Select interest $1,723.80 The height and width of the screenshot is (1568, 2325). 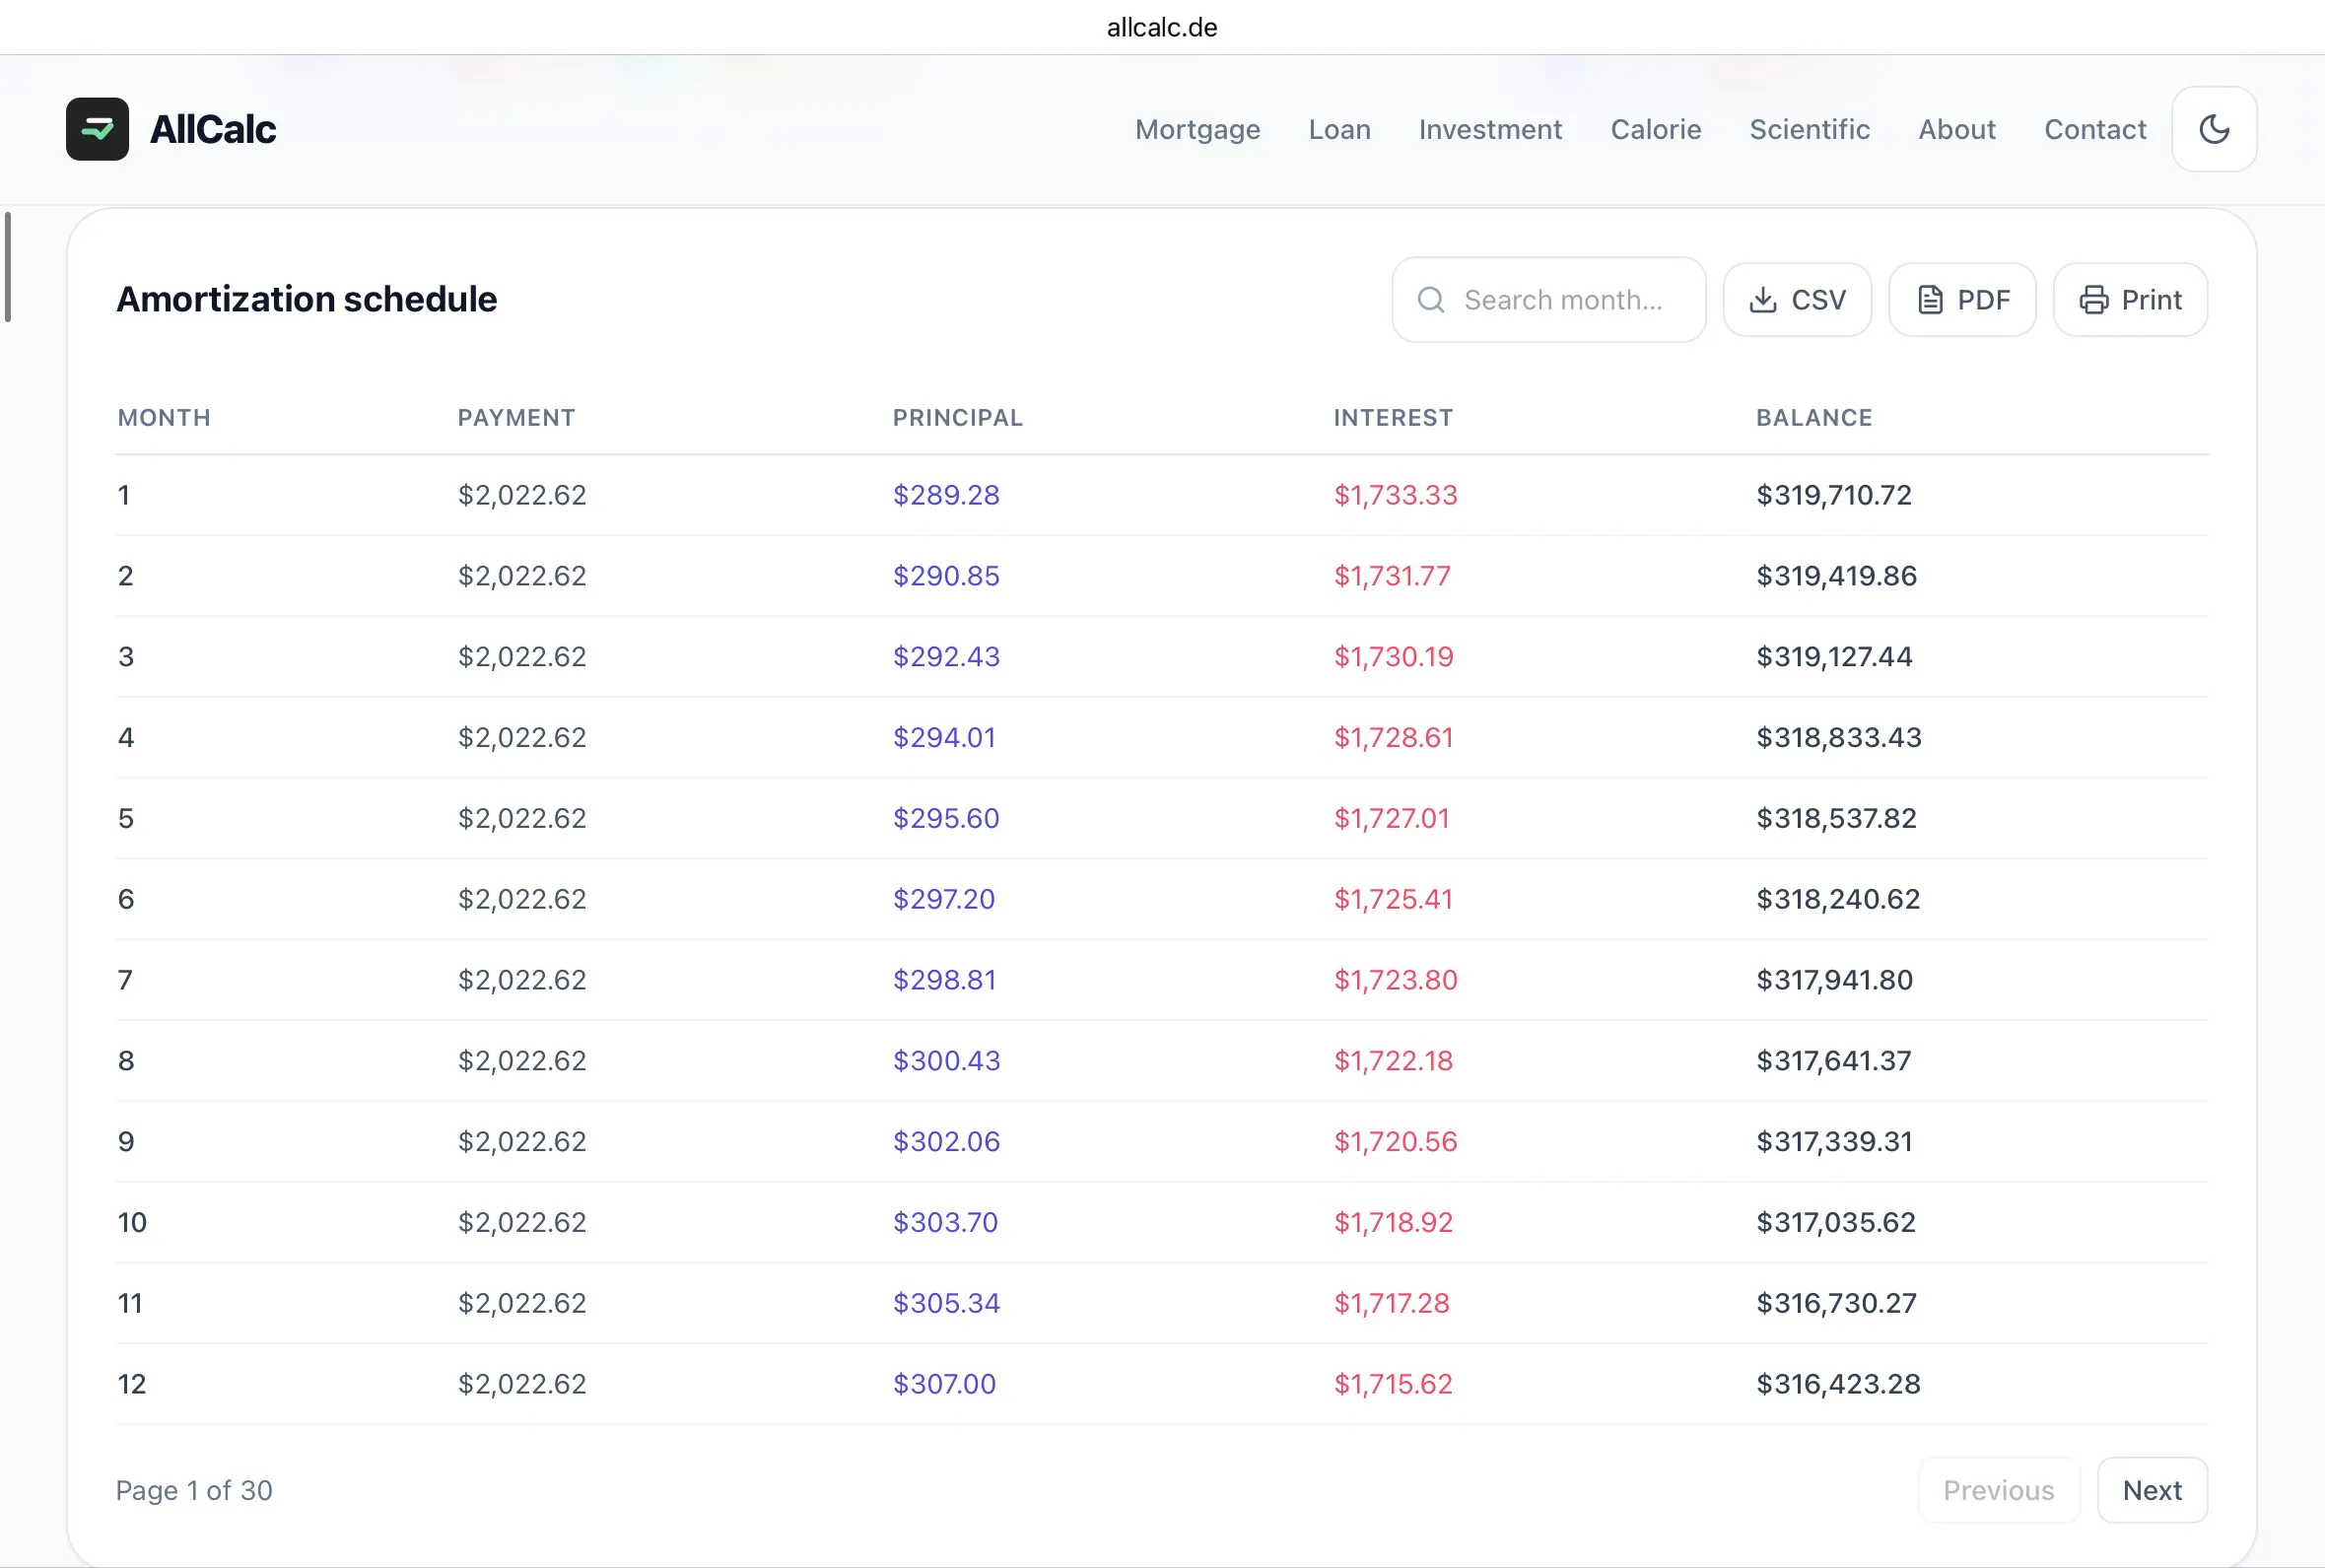(x=1395, y=980)
